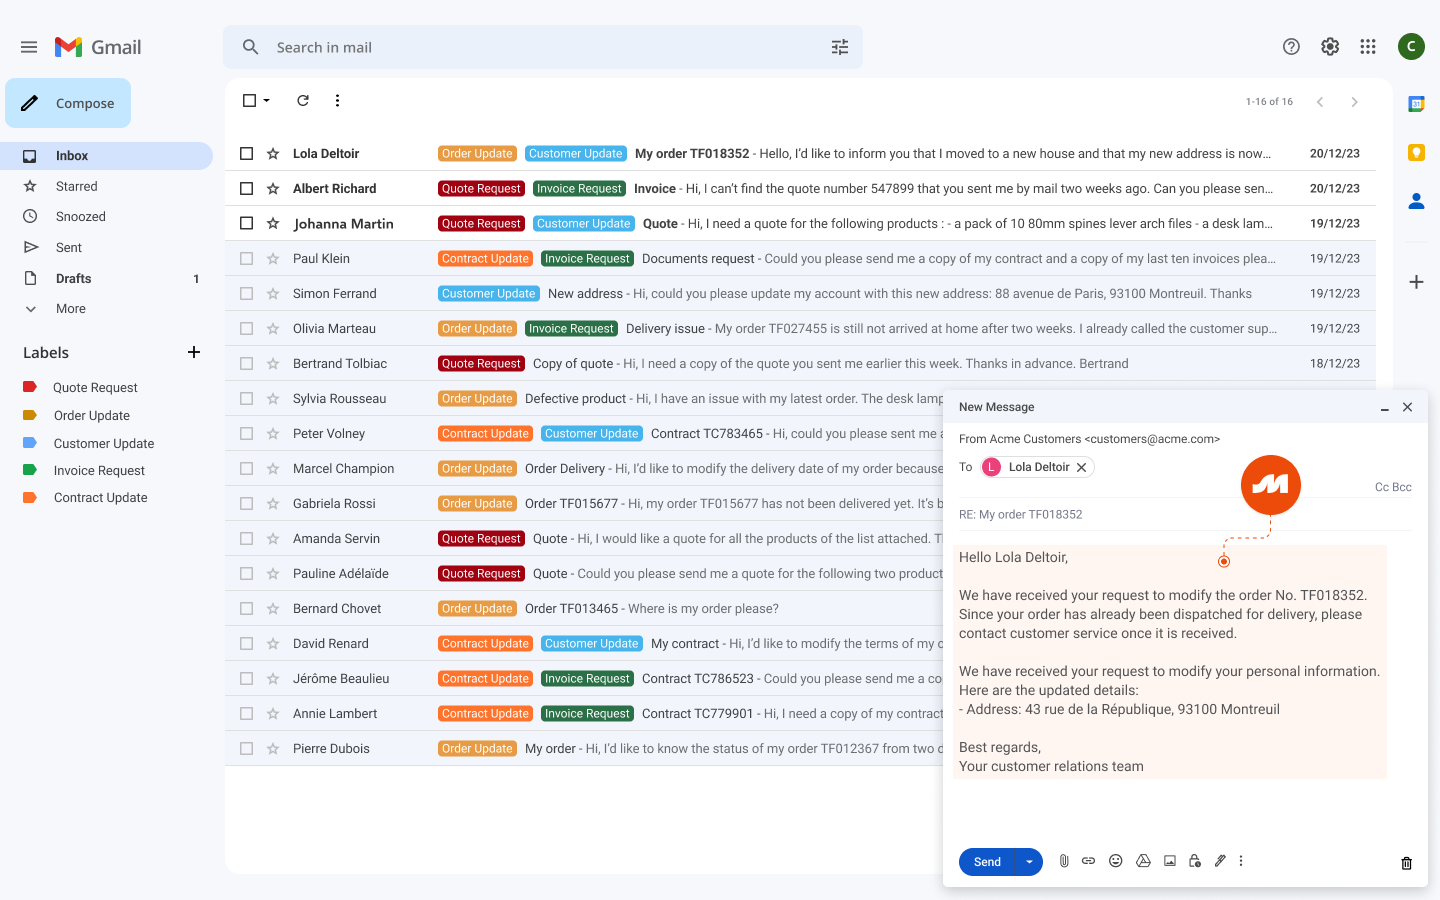Select Johanna Martin email checkbox
The height and width of the screenshot is (900, 1440).
(247, 223)
